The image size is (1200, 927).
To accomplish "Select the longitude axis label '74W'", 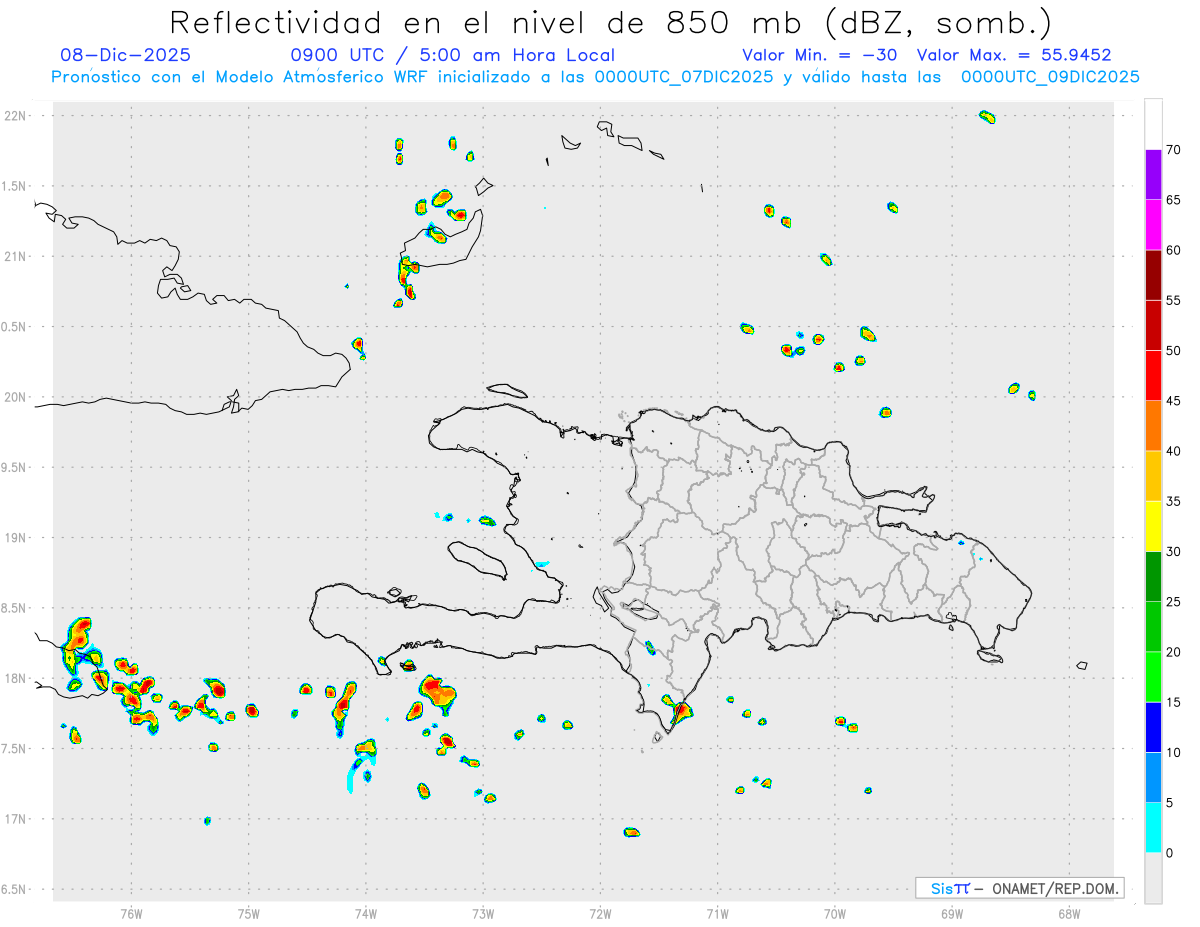I will pos(366,912).
